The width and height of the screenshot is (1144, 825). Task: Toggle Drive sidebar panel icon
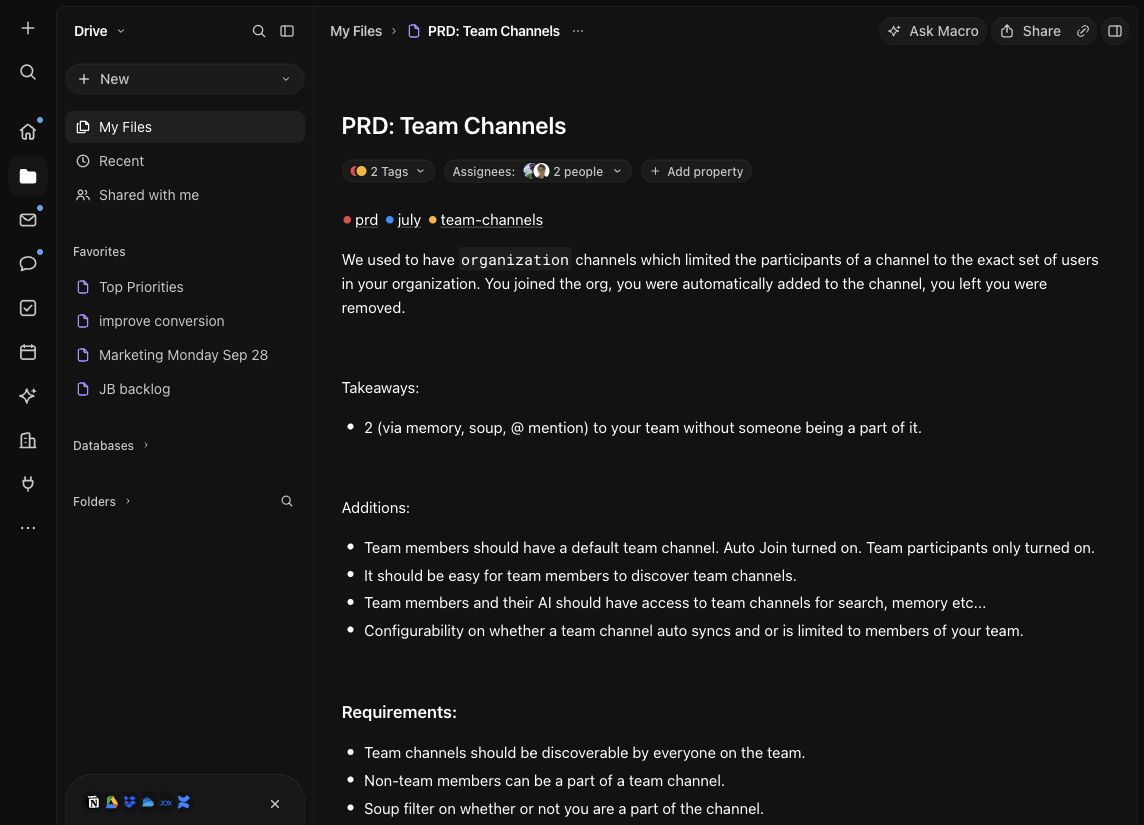[287, 31]
